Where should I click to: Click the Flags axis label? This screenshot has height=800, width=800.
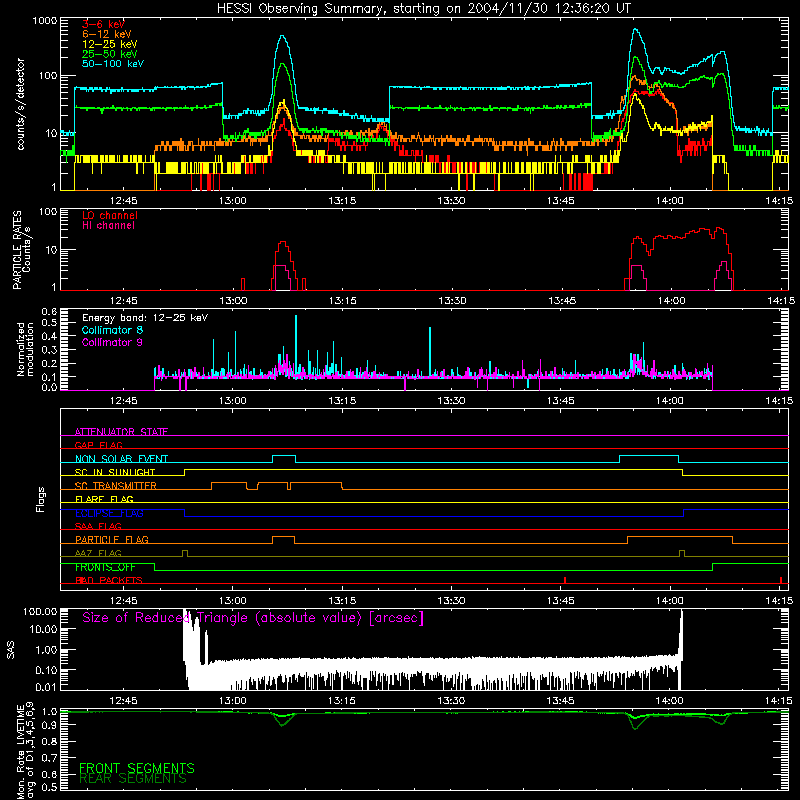pyautogui.click(x=41, y=499)
